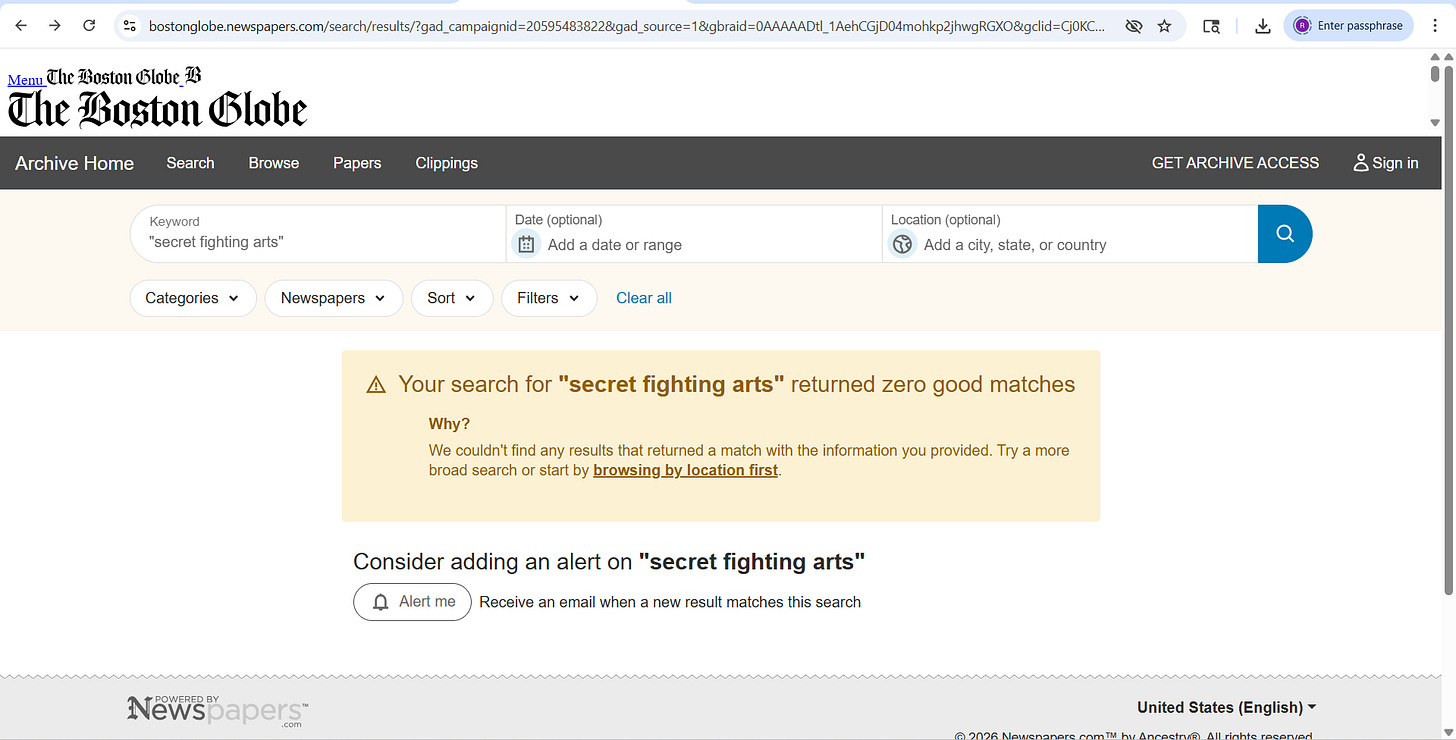Click the header frame scroll down arrow
This screenshot has width=1456, height=740.
click(x=1436, y=122)
